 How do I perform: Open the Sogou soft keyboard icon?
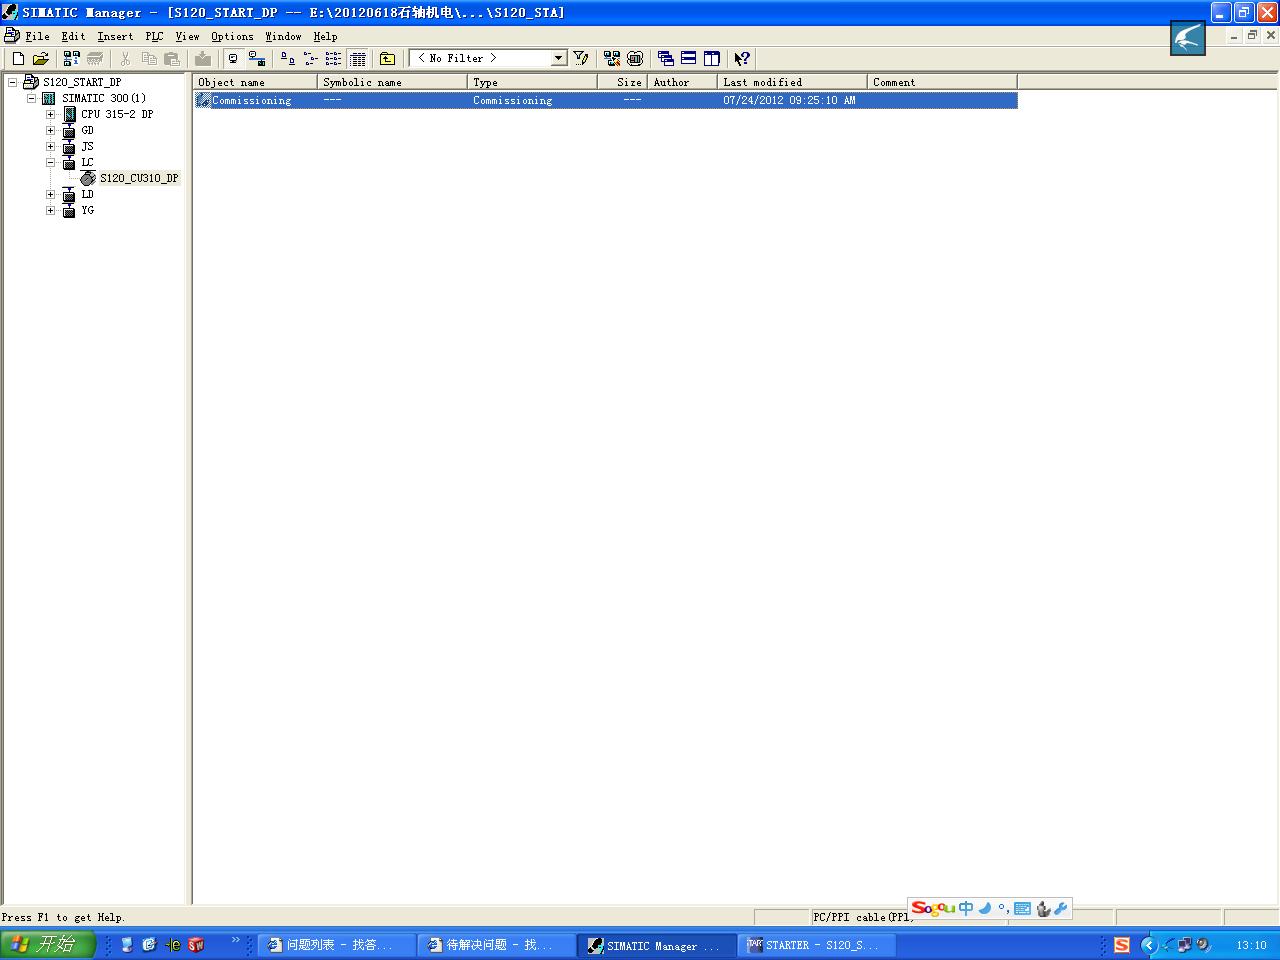pos(1022,908)
